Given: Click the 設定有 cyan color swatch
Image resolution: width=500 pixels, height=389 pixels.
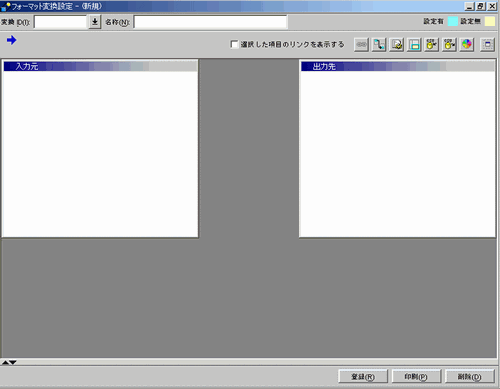Looking at the screenshot, I should pos(453,22).
